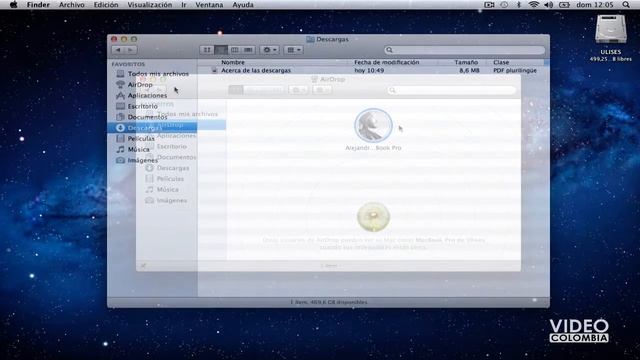Open the arrange dropdown in AirDrop window
The width and height of the screenshot is (640, 360).
[x=322, y=90]
